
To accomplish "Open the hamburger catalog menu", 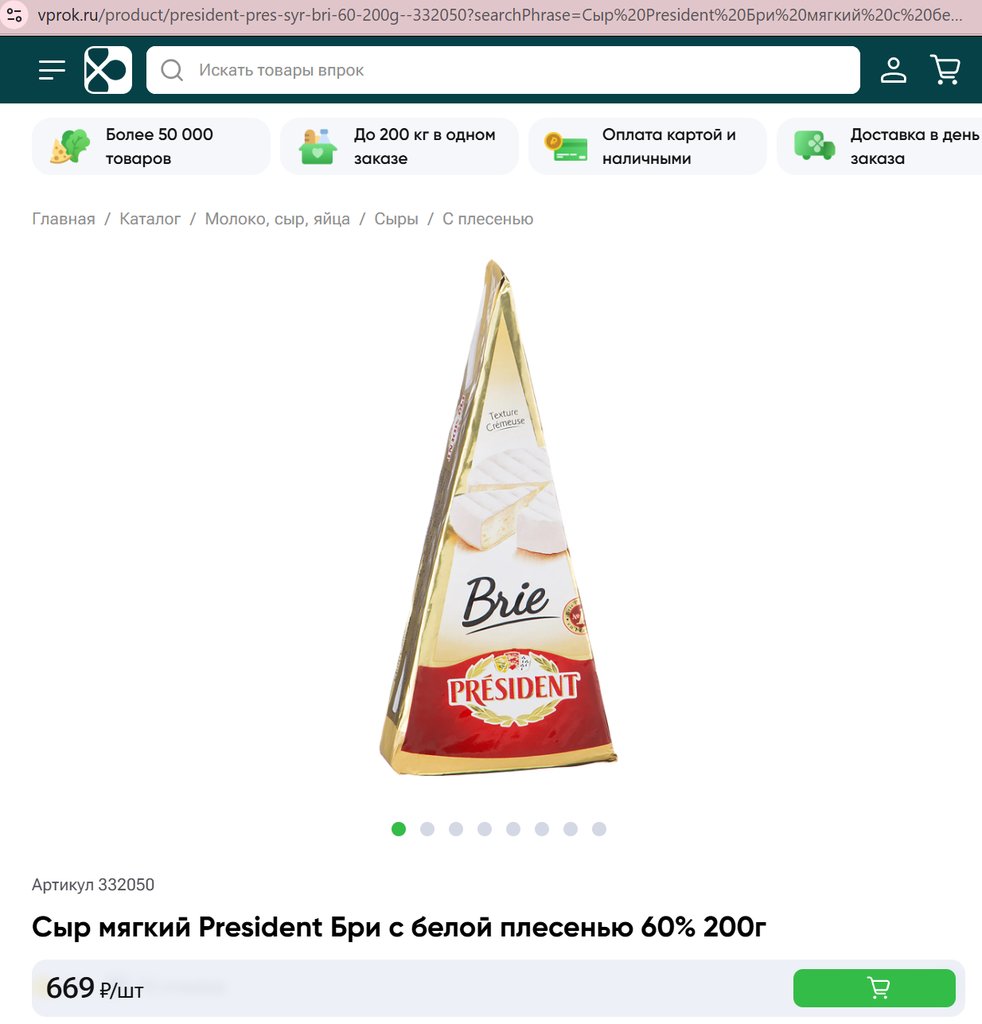I will pyautogui.click(x=52, y=70).
